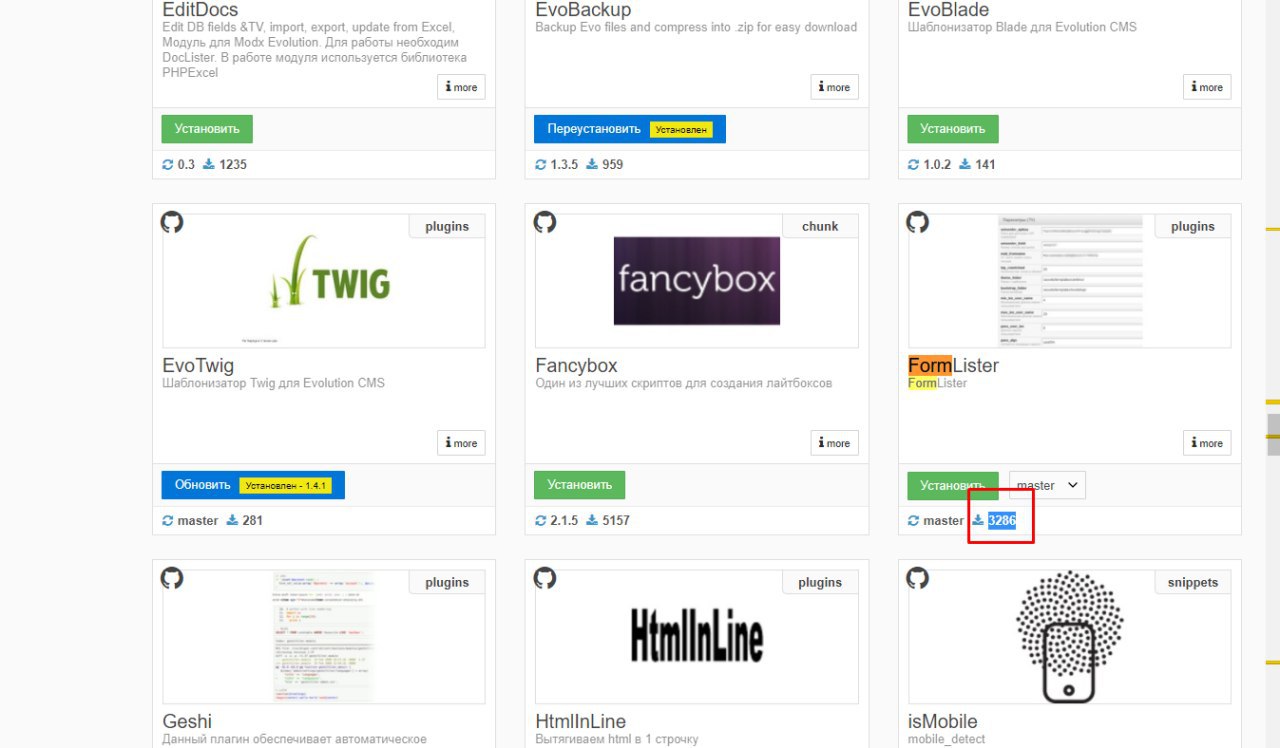The width and height of the screenshot is (1280, 748).
Task: Click download icon next to 959
Action: point(592,164)
